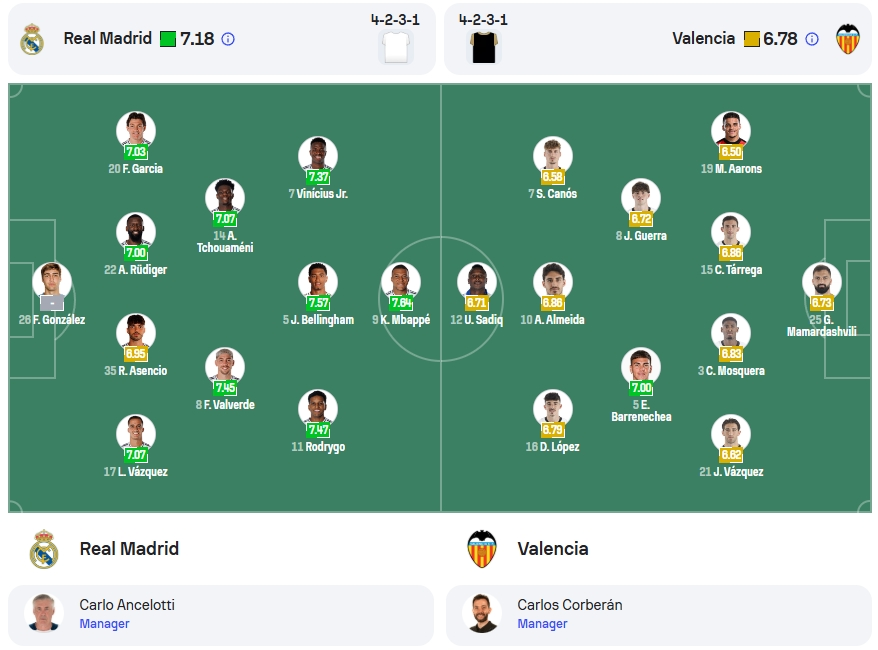Select U. Sadiq's player photo
The width and height of the screenshot is (878, 650).
click(x=477, y=282)
